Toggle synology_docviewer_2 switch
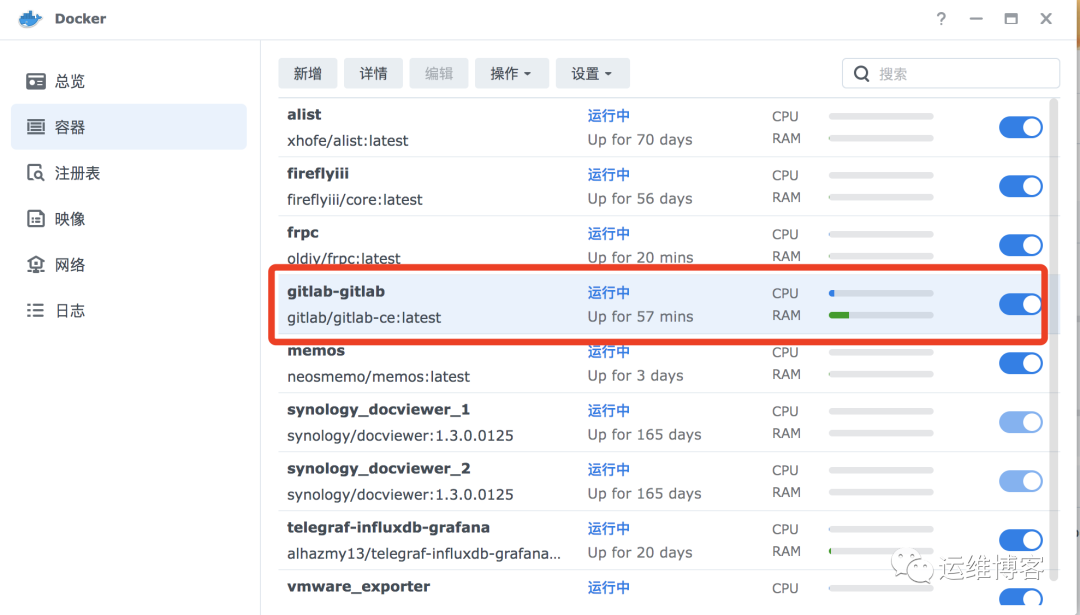Viewport: 1080px width, 615px height. [1021, 481]
